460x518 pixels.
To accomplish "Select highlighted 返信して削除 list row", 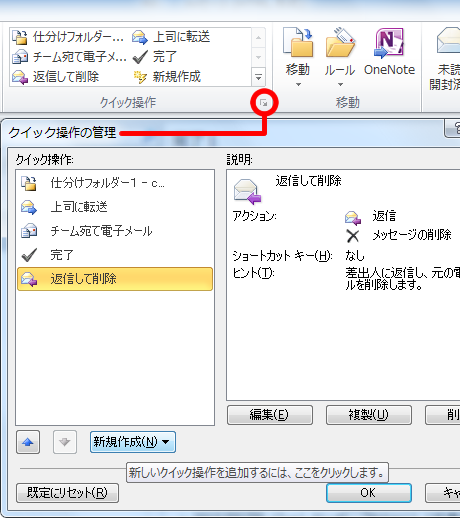I will pyautogui.click(x=115, y=279).
